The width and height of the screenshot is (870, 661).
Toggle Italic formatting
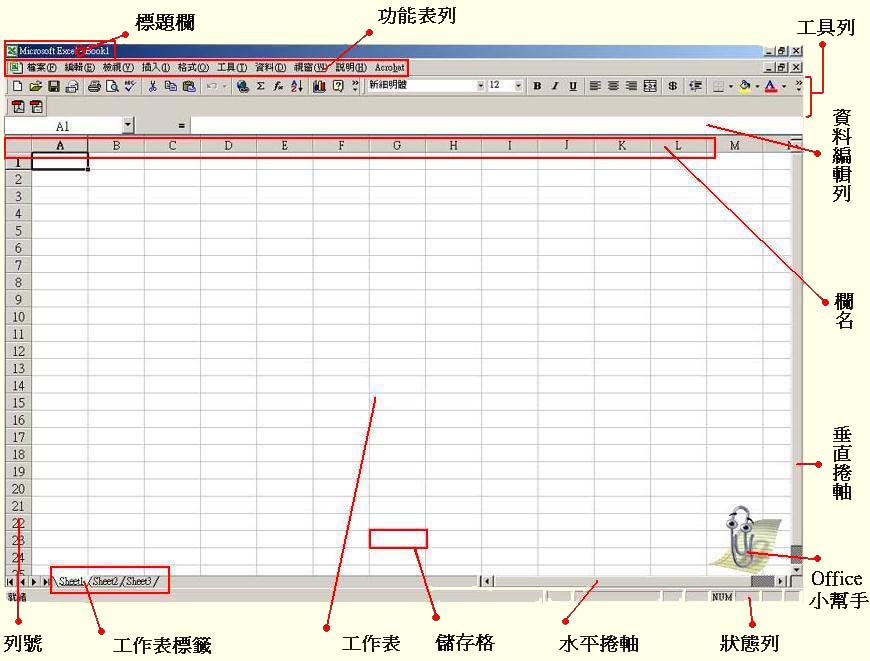pos(555,87)
